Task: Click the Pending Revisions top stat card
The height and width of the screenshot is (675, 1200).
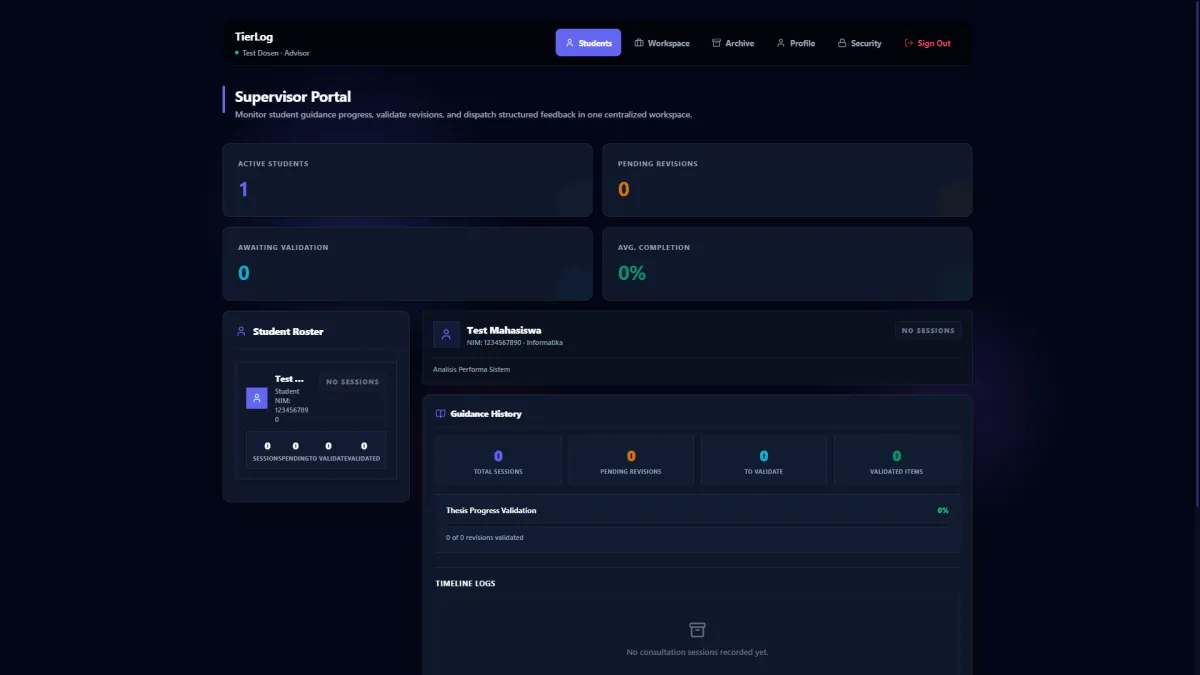Action: click(x=787, y=180)
